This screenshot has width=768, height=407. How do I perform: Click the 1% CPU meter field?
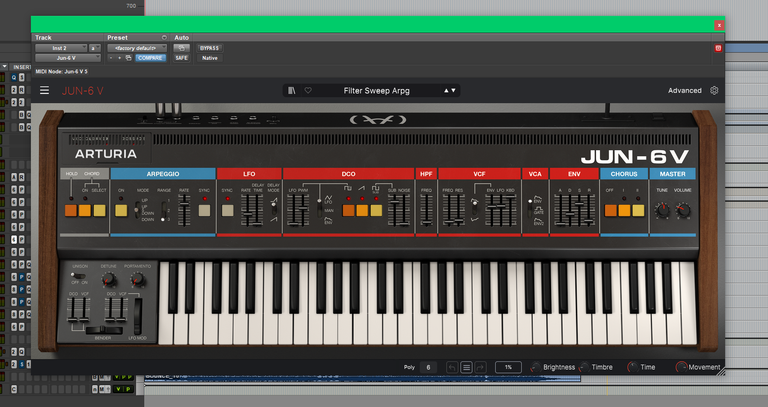(x=508, y=367)
